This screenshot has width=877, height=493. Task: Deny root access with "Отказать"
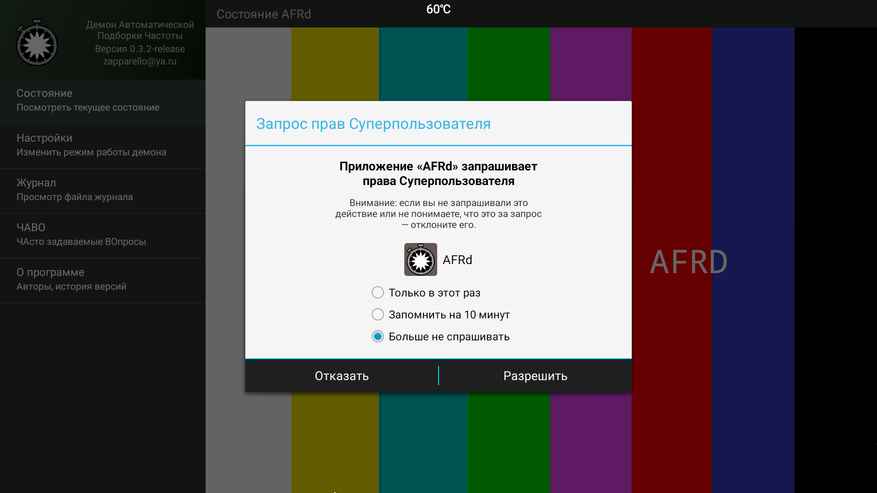click(342, 375)
